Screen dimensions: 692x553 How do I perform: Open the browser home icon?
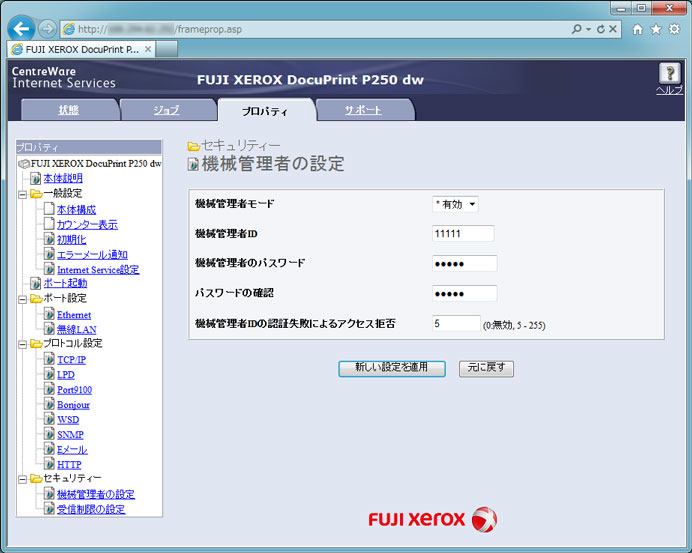pos(637,29)
